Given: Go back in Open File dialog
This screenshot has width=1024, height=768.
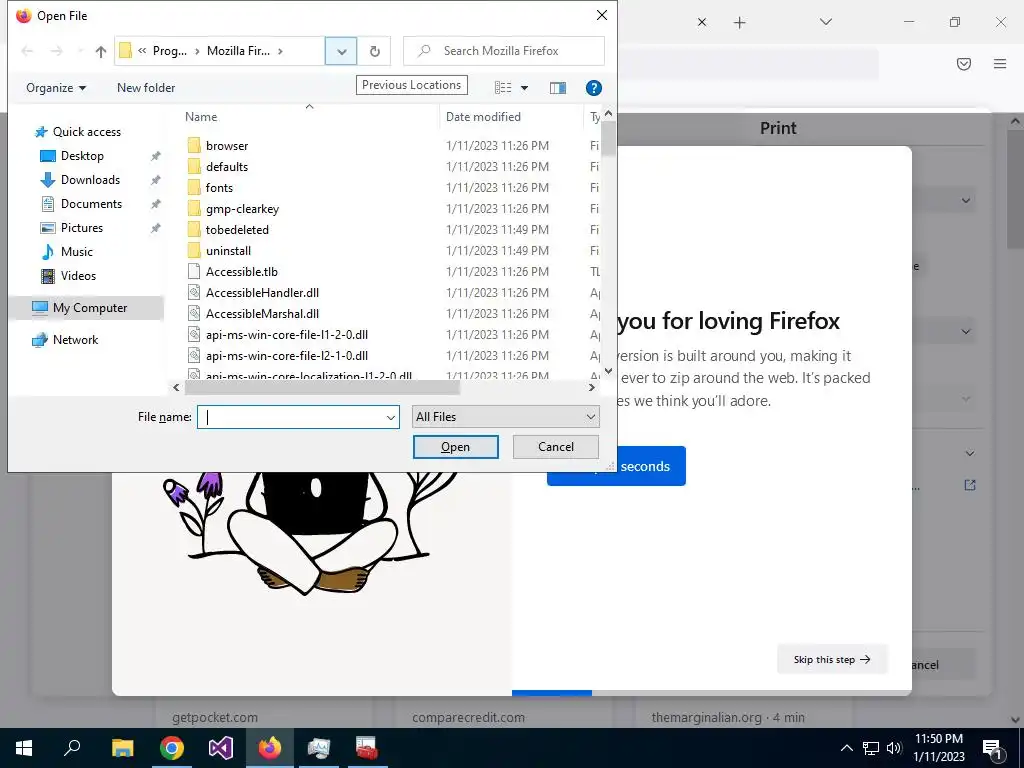Looking at the screenshot, I should click(x=27, y=51).
